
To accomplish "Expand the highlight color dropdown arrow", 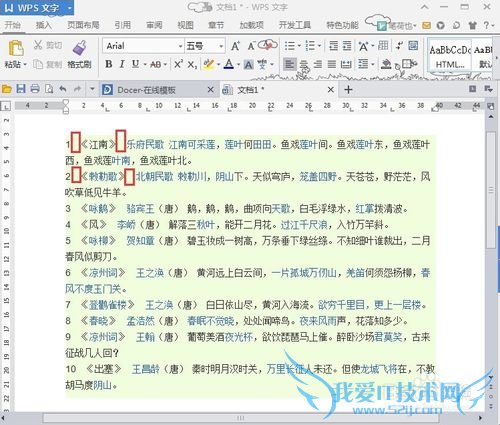I will (x=218, y=64).
